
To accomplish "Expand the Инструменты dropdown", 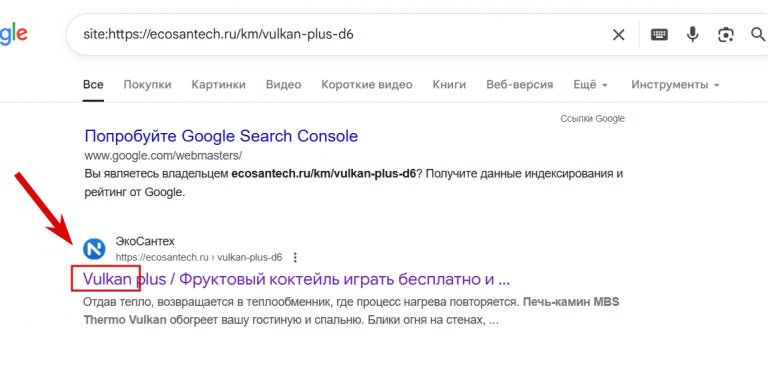I will [675, 85].
